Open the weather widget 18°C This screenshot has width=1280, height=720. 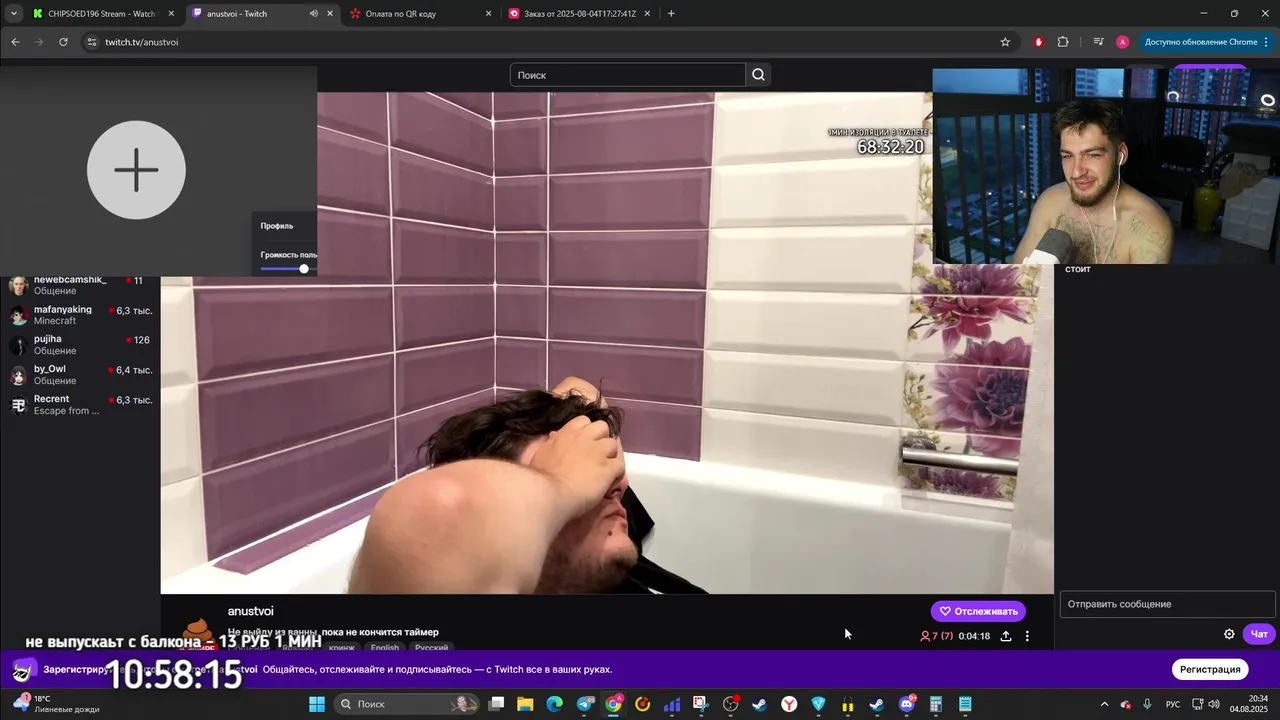[55, 704]
